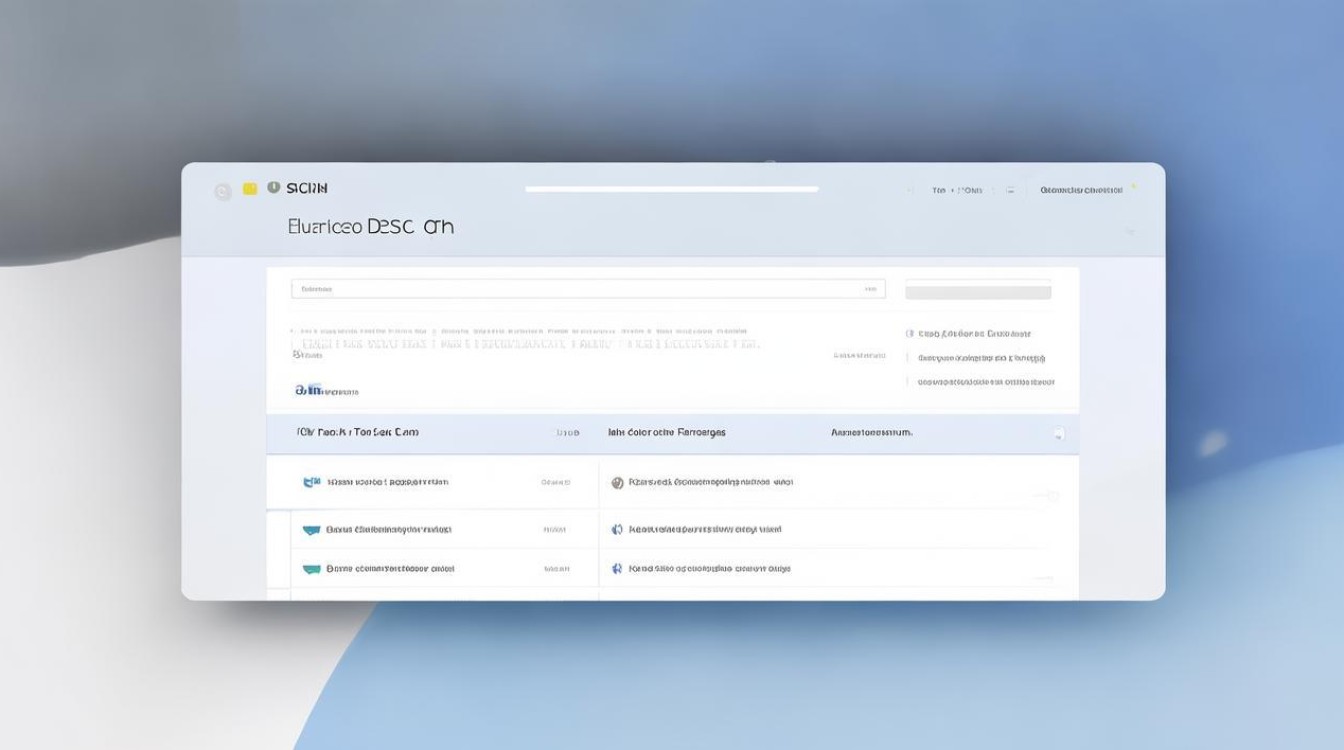The width and height of the screenshot is (1344, 750).
Task: Click the dots at search field's right end
Action: click(869, 289)
